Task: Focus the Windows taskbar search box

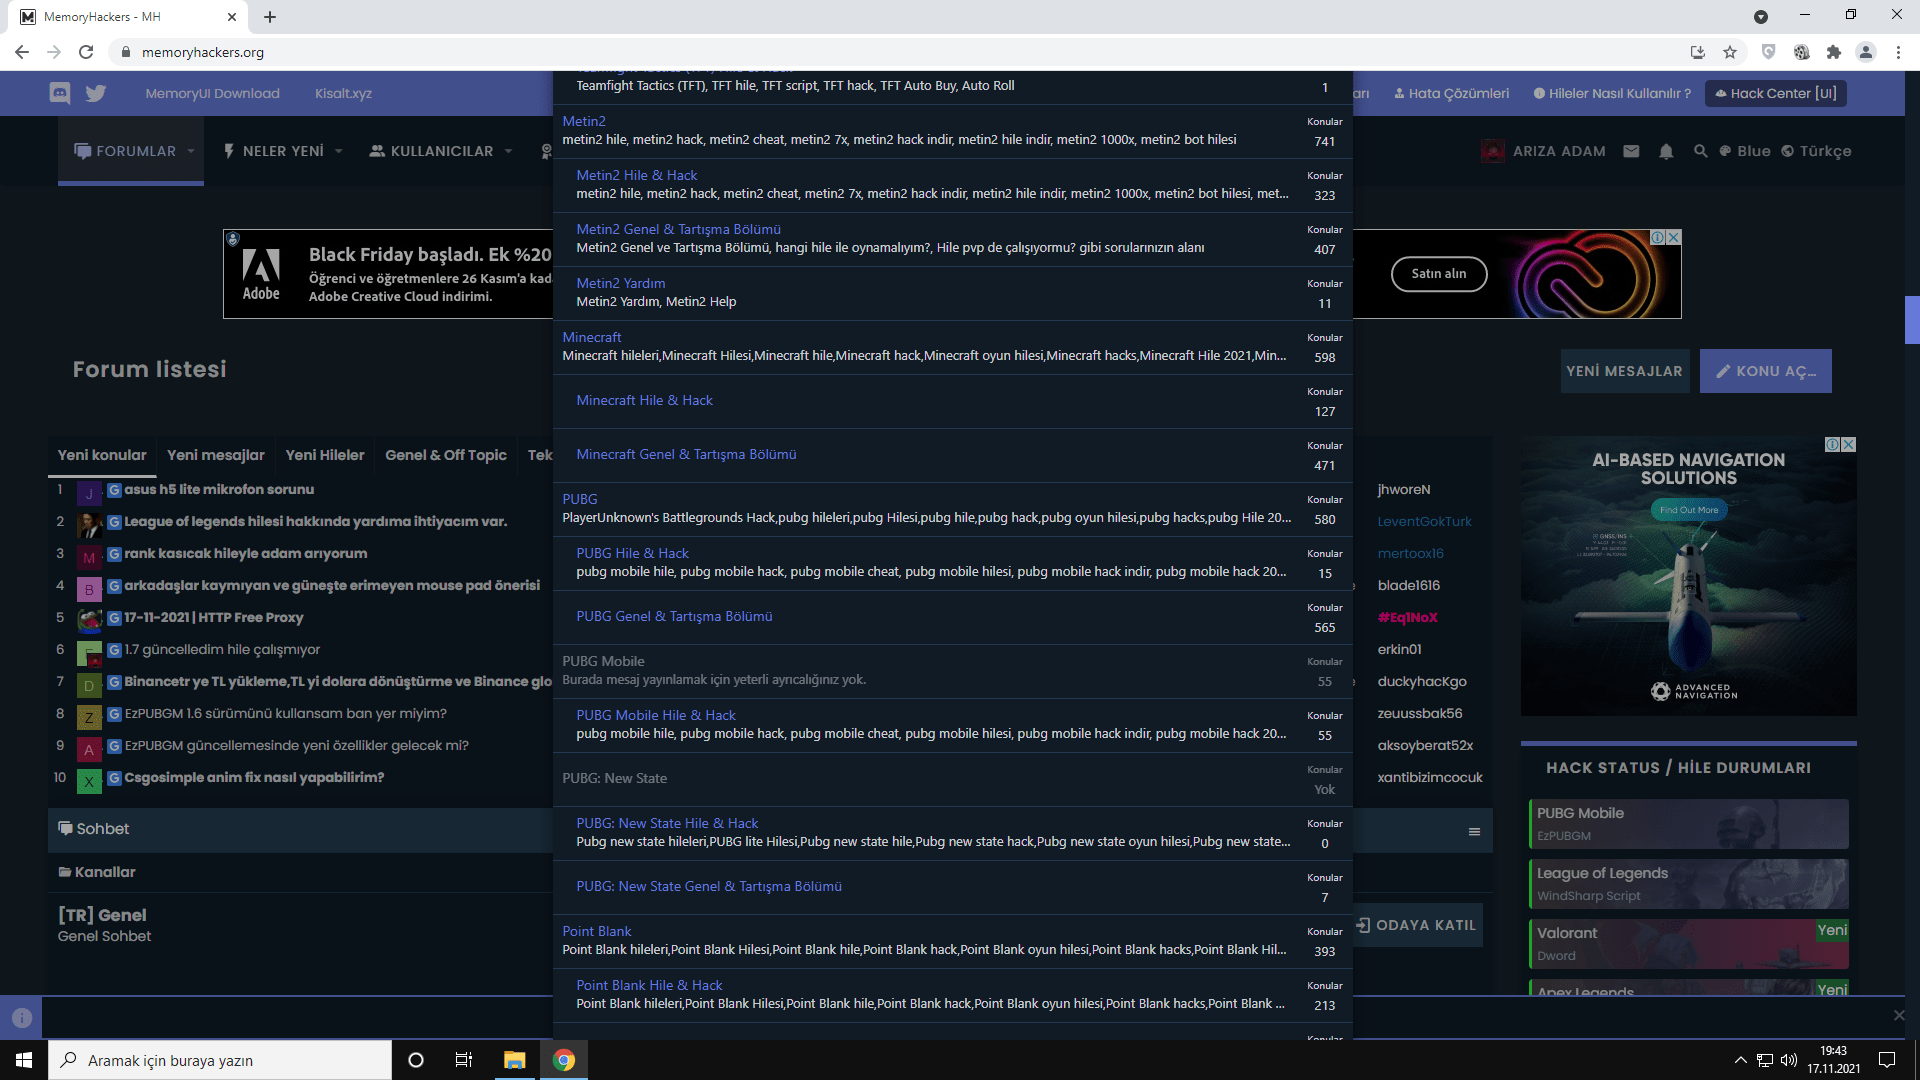Action: pos(220,1060)
